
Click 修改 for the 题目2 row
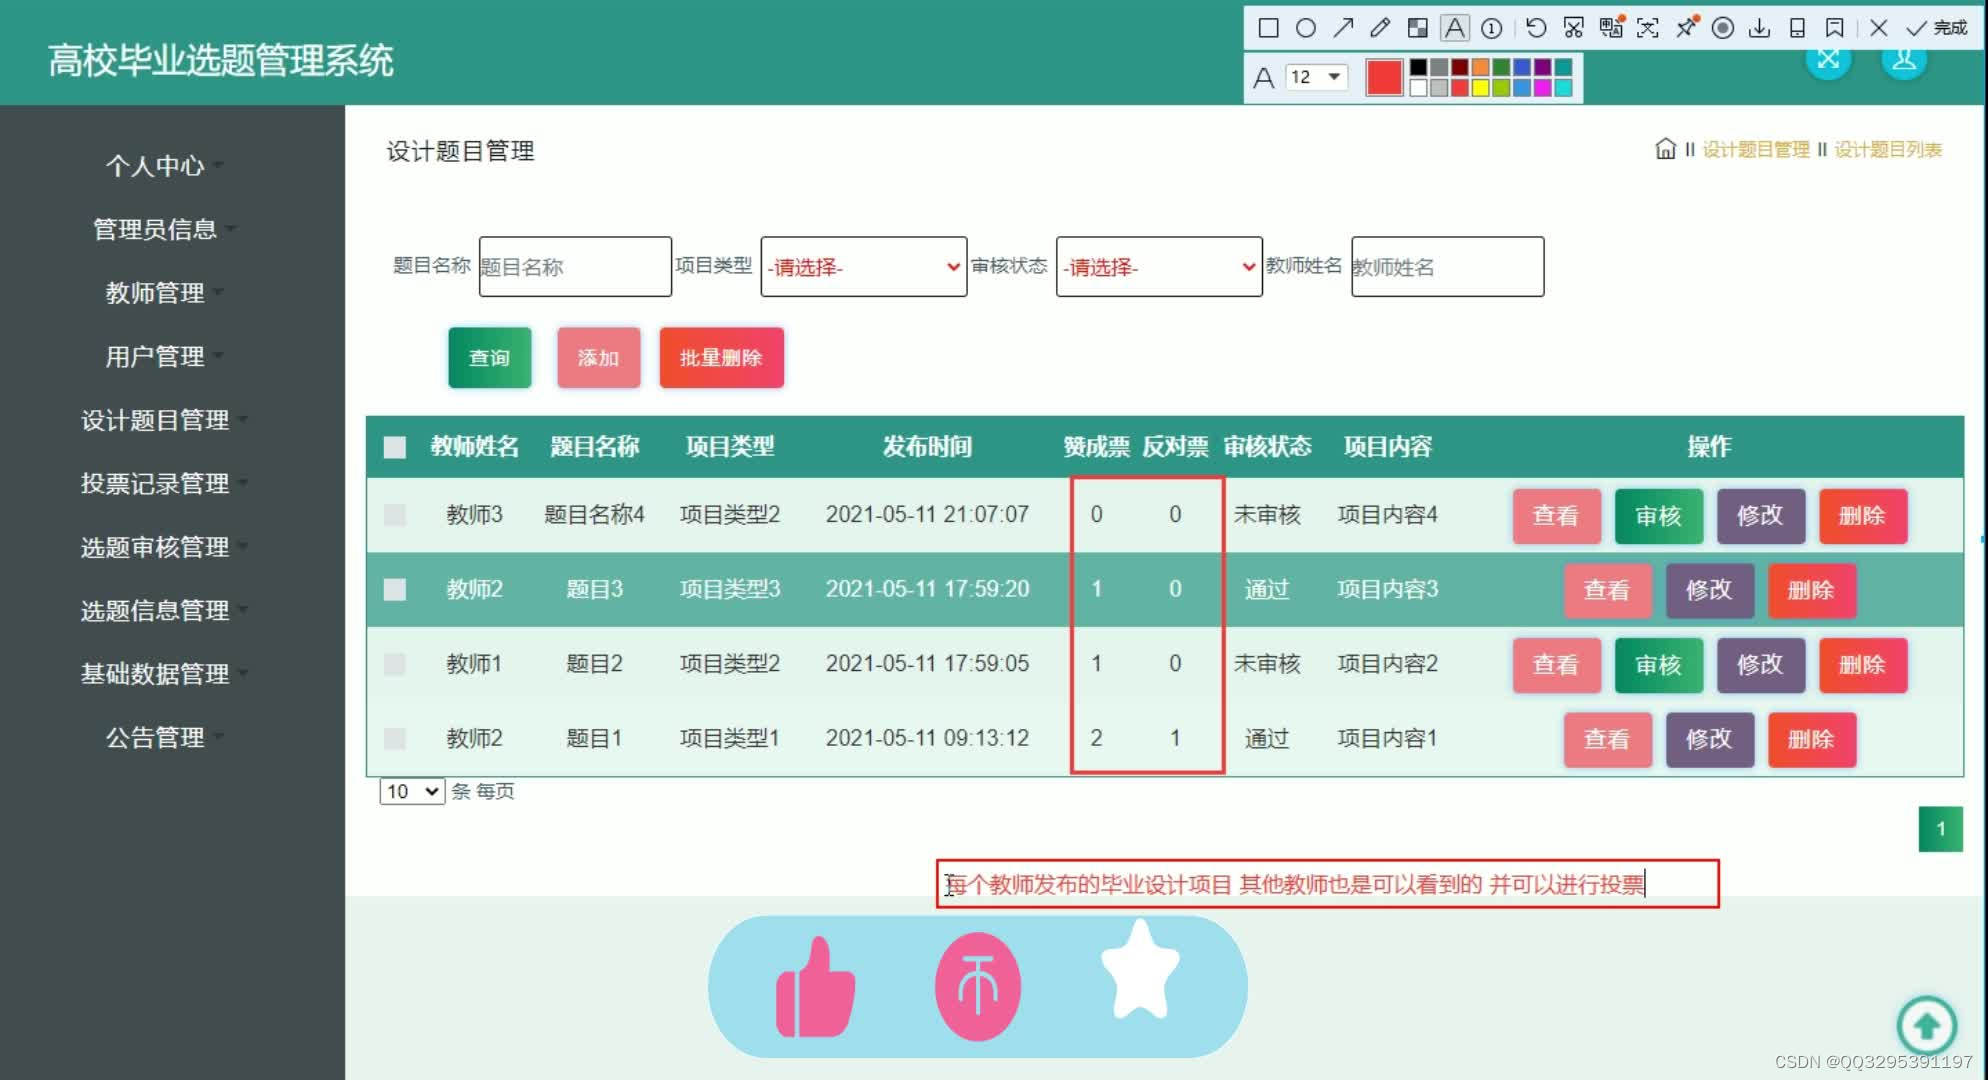point(1760,665)
